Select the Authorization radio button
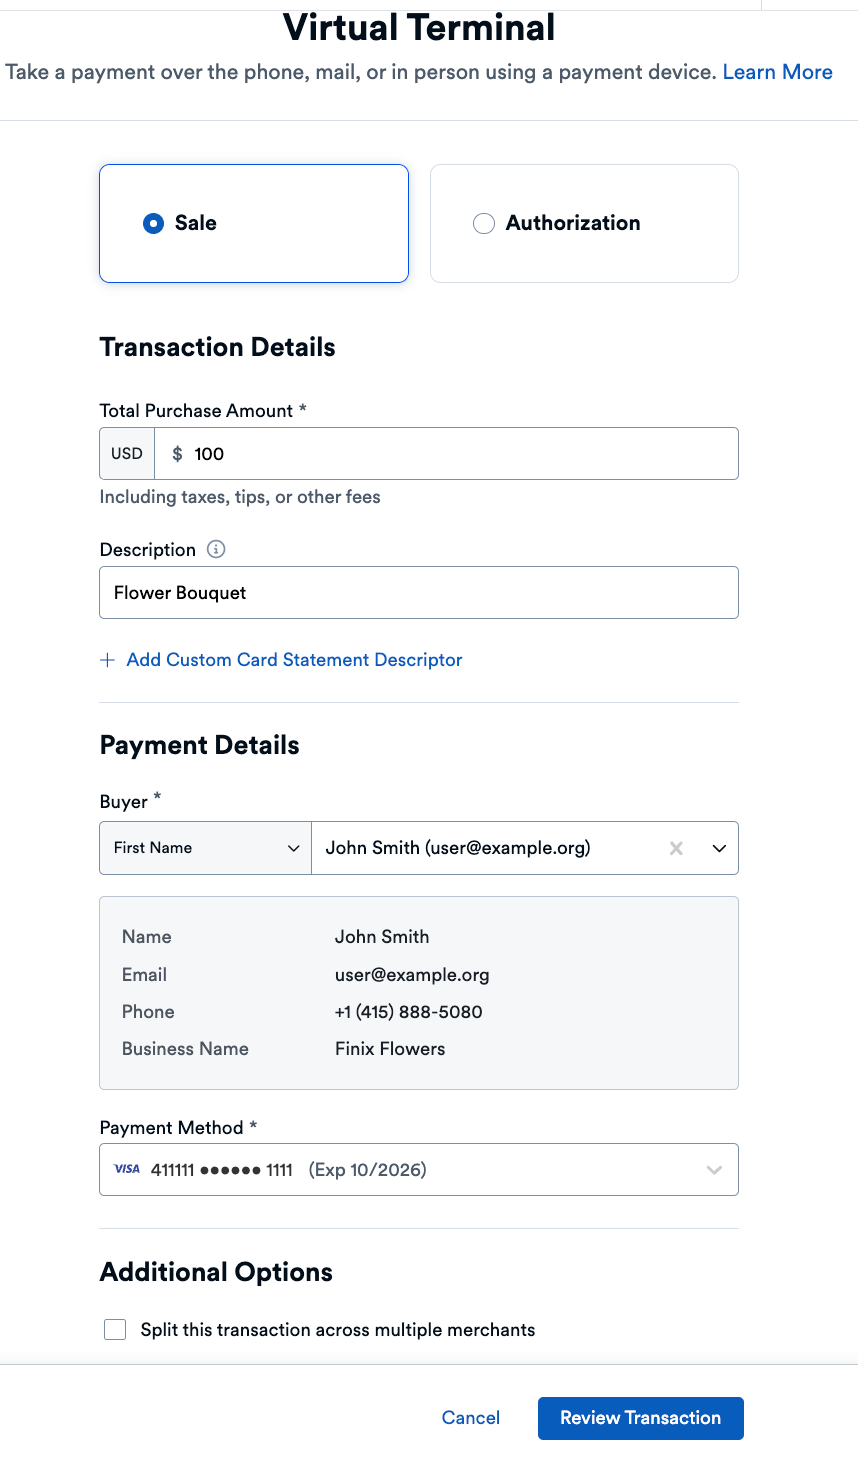 click(484, 223)
